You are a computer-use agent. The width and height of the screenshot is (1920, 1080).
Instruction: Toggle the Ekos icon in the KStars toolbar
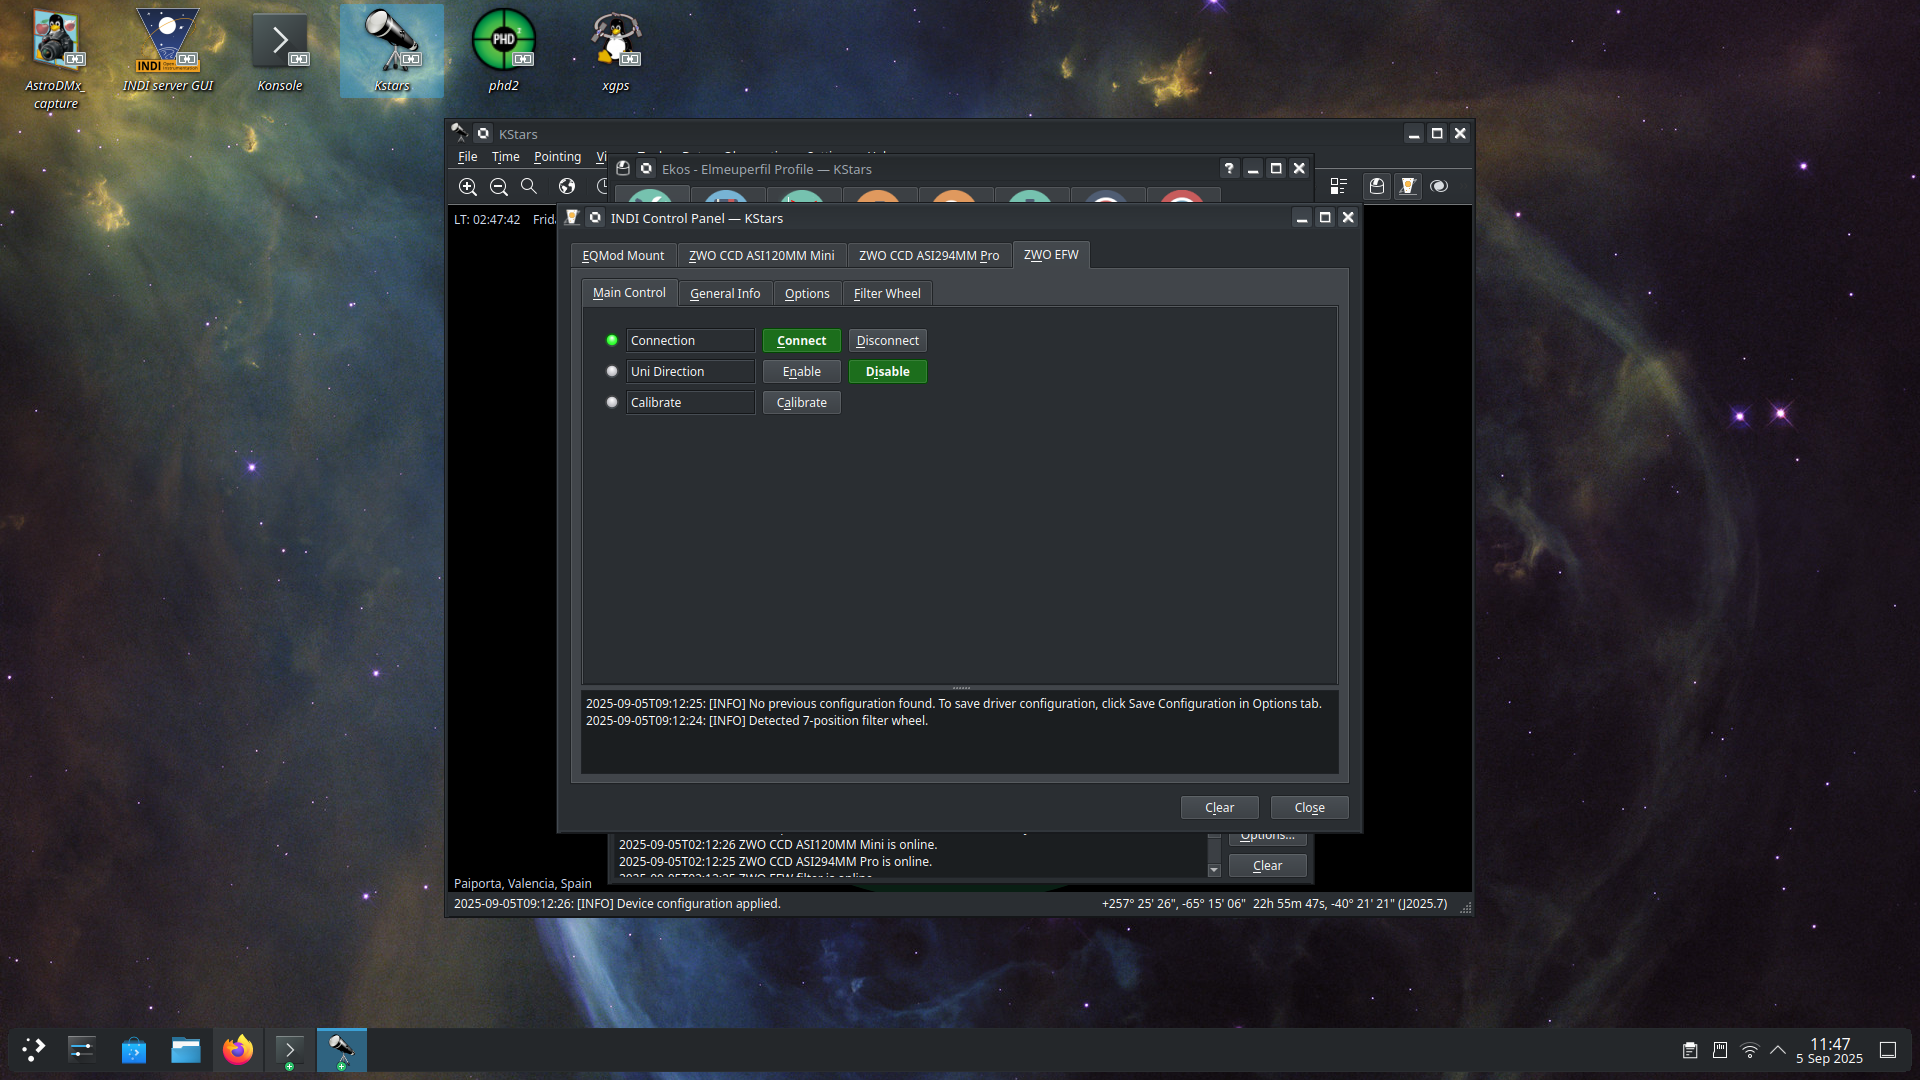click(x=1377, y=186)
